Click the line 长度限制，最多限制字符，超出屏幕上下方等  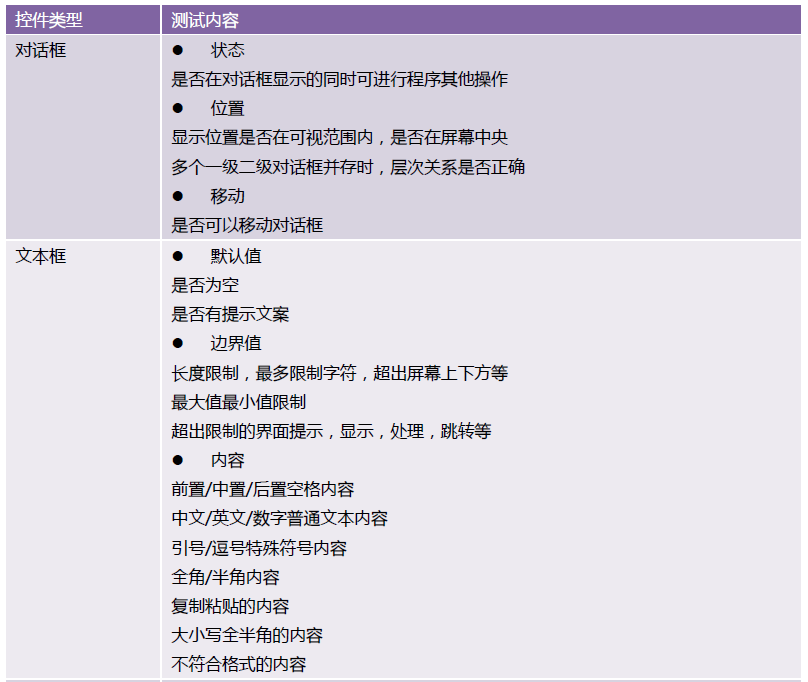point(340,373)
